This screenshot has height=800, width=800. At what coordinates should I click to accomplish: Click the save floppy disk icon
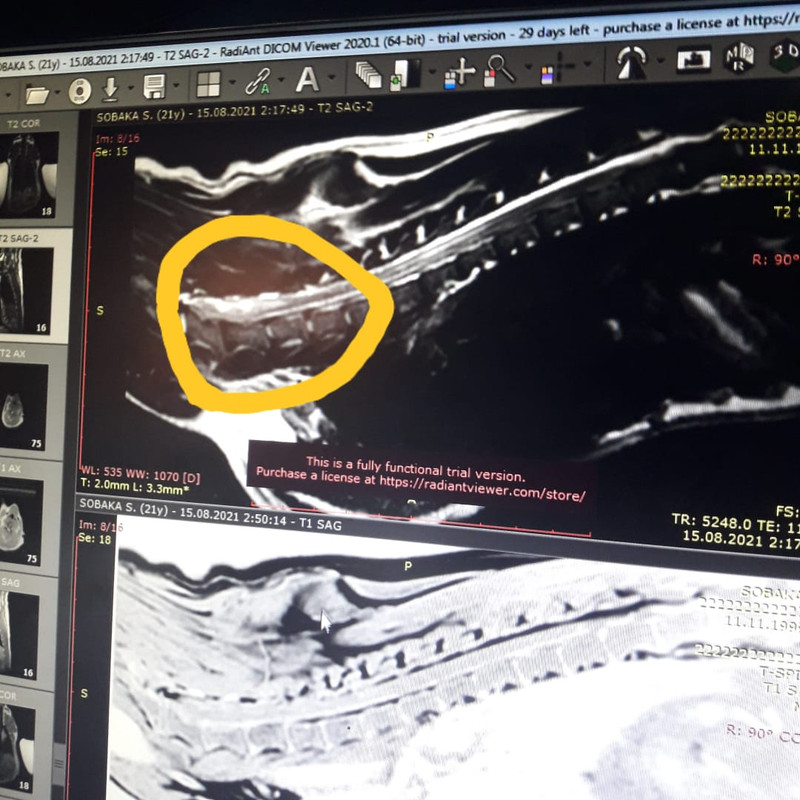pos(154,86)
